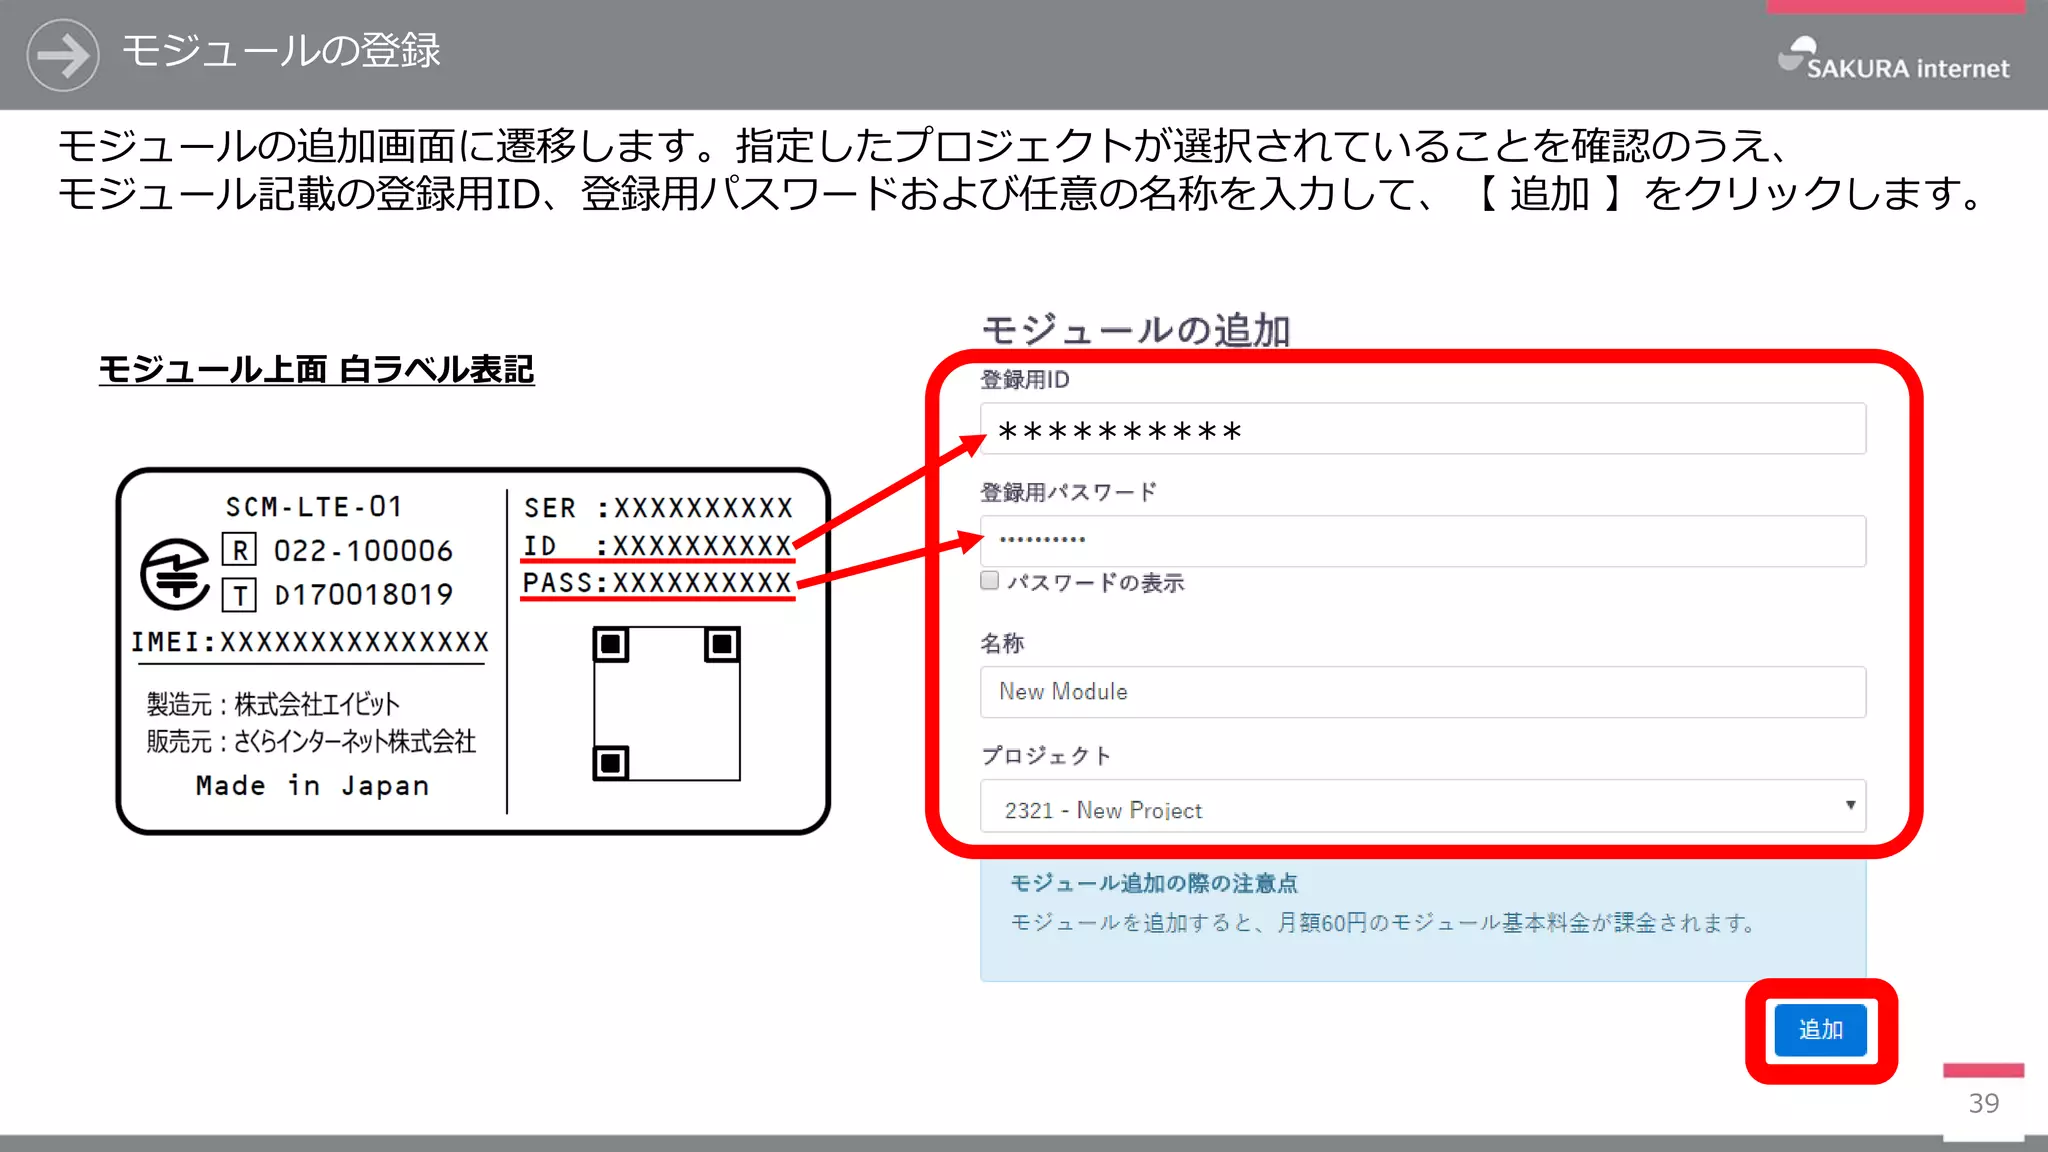Click the モジュールの追加 heading

pyautogui.click(x=1136, y=330)
